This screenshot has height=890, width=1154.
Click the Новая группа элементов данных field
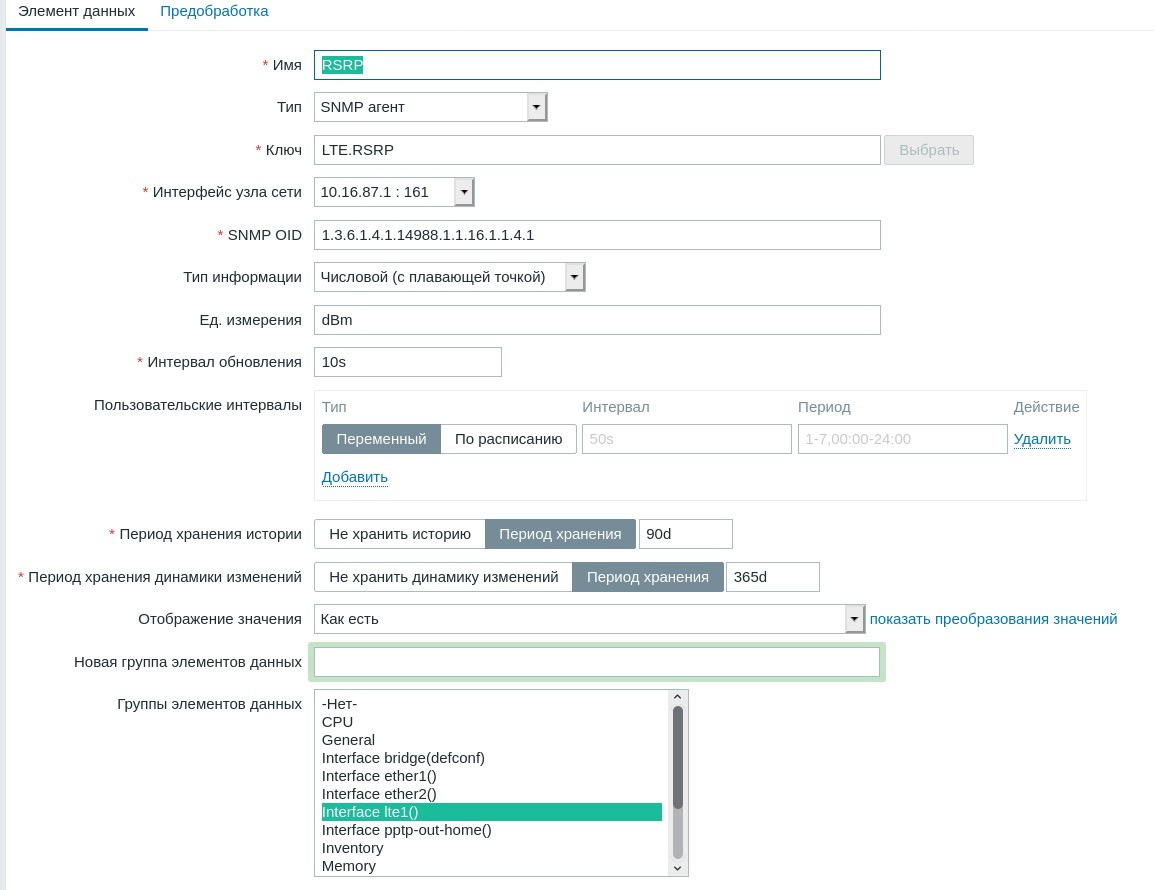click(x=597, y=662)
